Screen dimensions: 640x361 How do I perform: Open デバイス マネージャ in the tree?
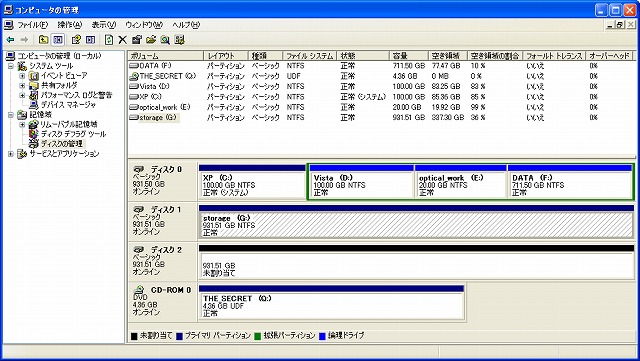coord(68,105)
